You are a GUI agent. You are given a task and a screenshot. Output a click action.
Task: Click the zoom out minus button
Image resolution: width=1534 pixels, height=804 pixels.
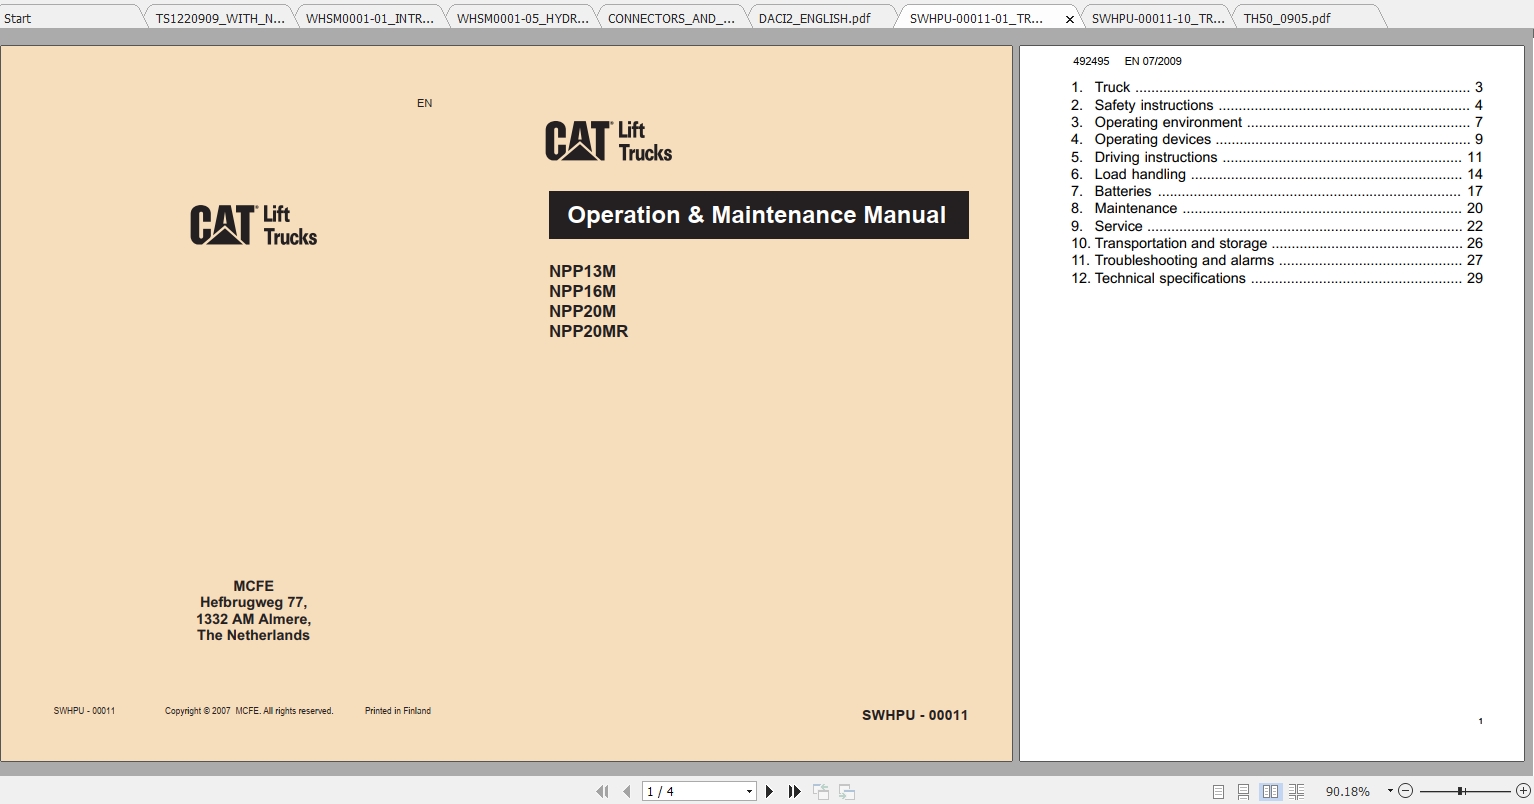[x=1405, y=791]
